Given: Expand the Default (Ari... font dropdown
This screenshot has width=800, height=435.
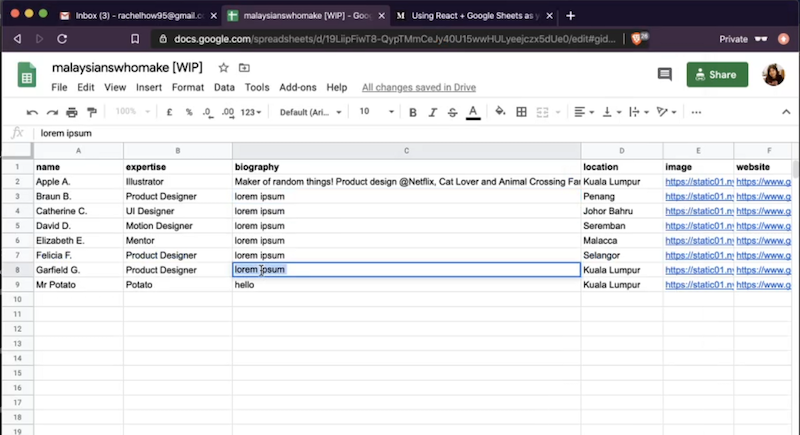Looking at the screenshot, I should pos(310,112).
